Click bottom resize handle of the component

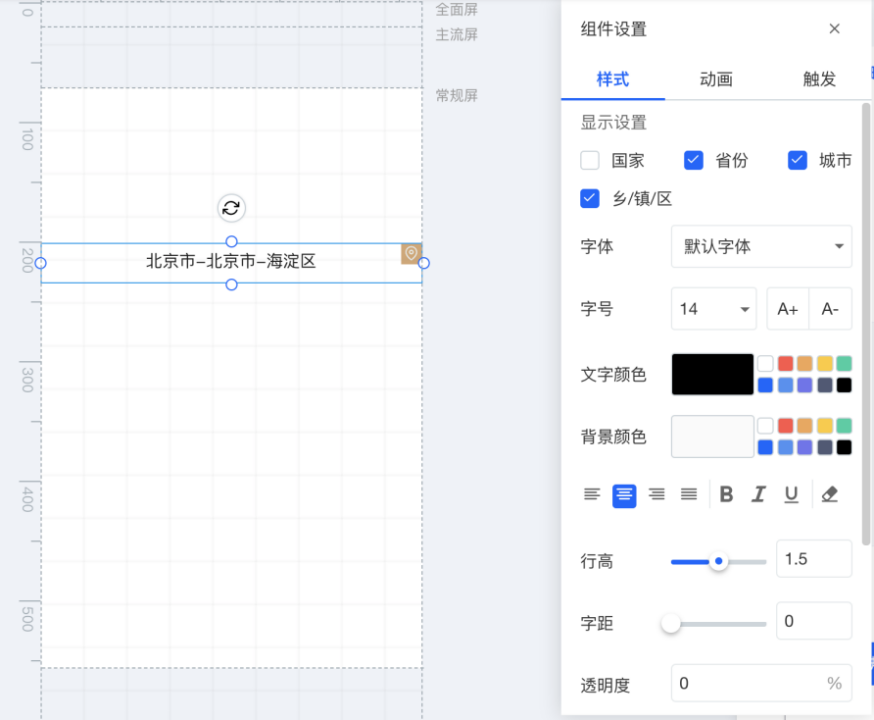pos(231,285)
